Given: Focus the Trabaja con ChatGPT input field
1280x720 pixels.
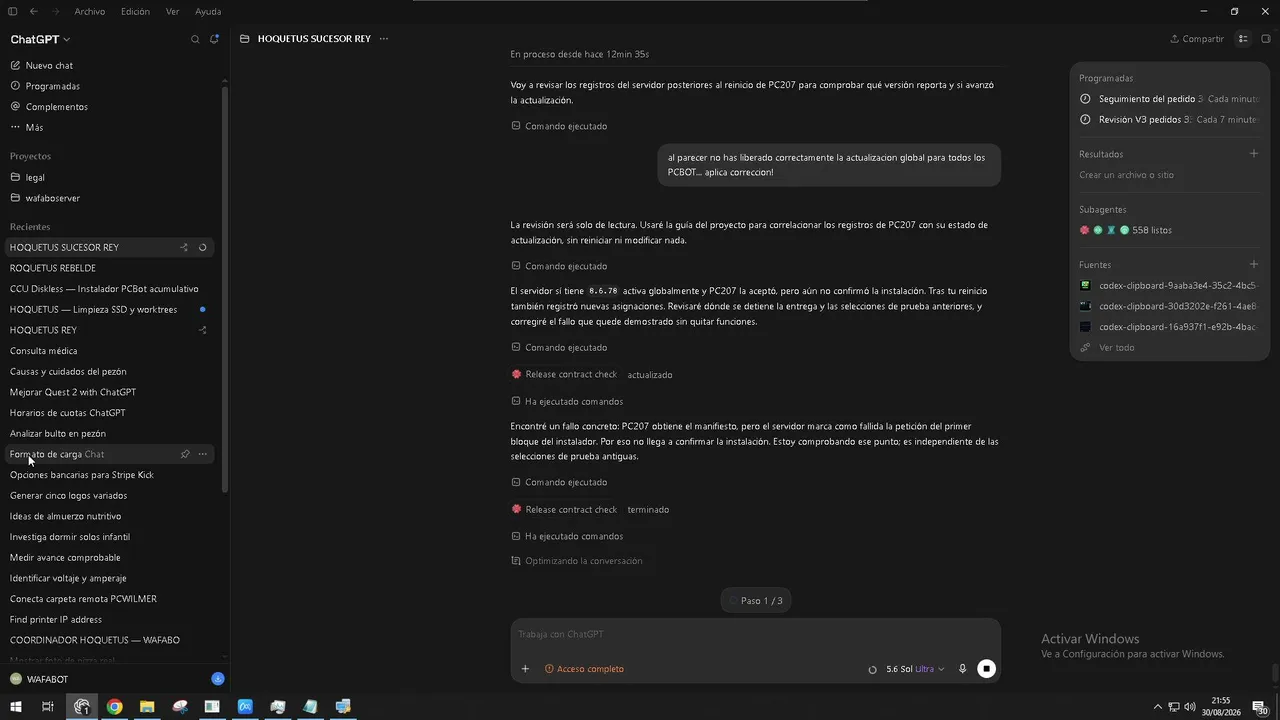Looking at the screenshot, I should click(x=755, y=635).
